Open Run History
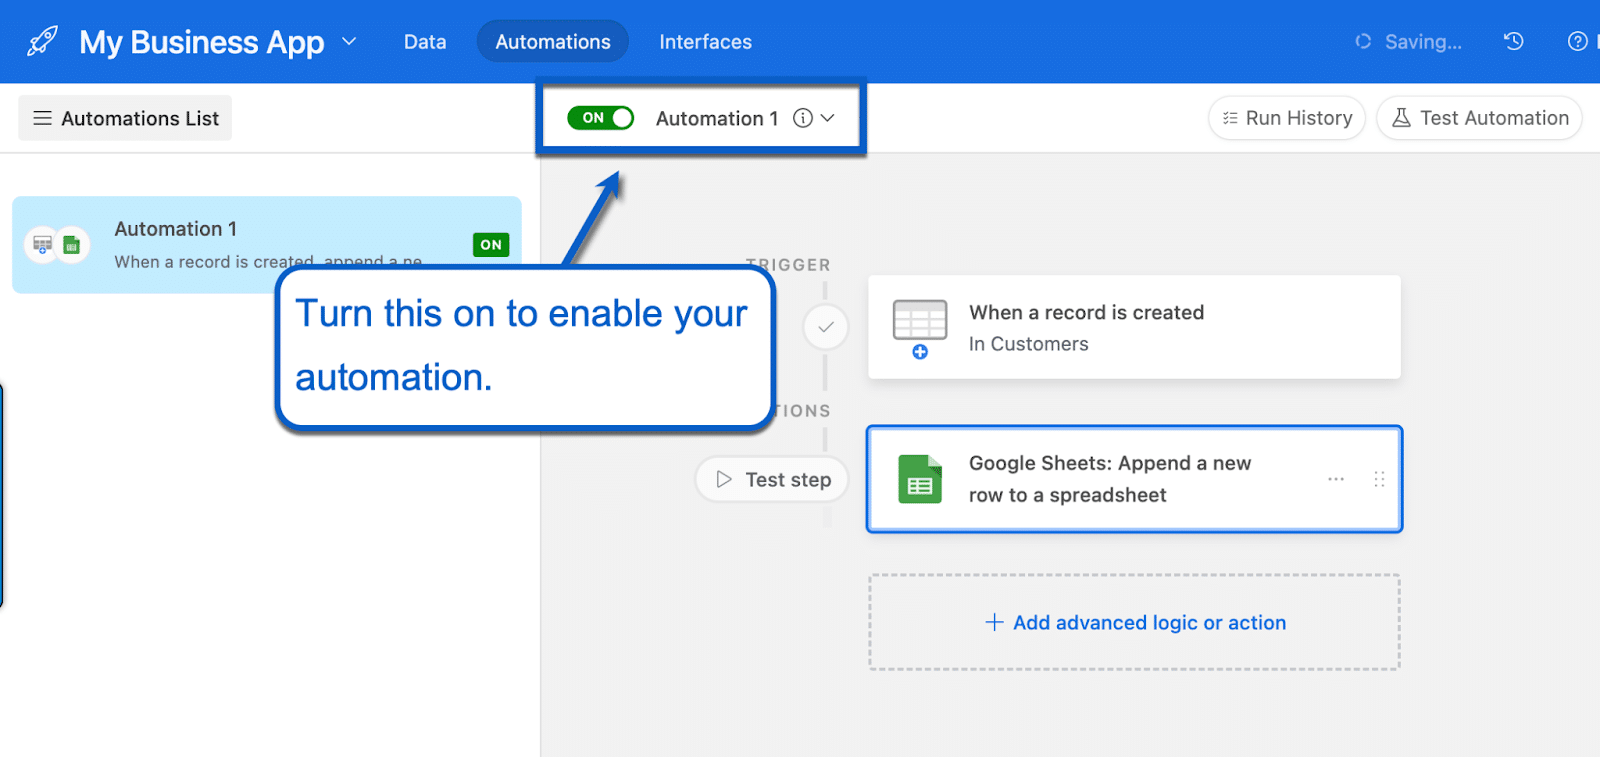 1287,118
